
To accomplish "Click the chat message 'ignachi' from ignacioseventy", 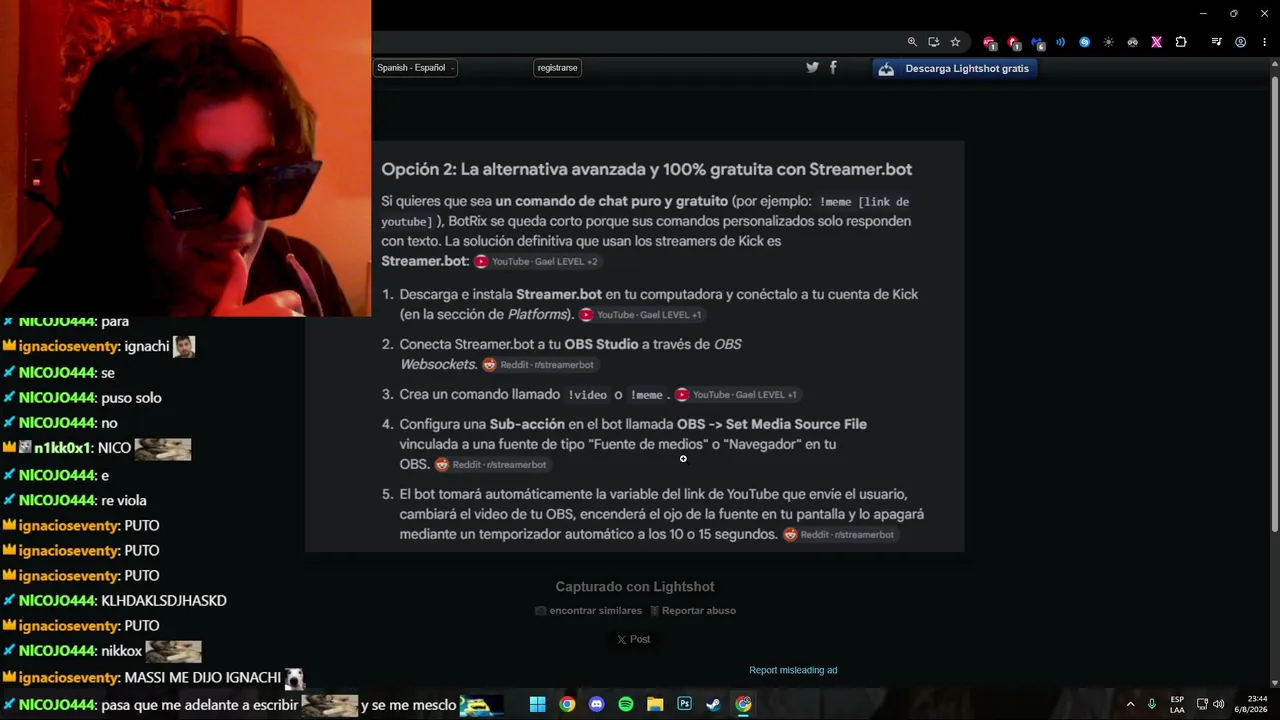I will click(x=146, y=347).
